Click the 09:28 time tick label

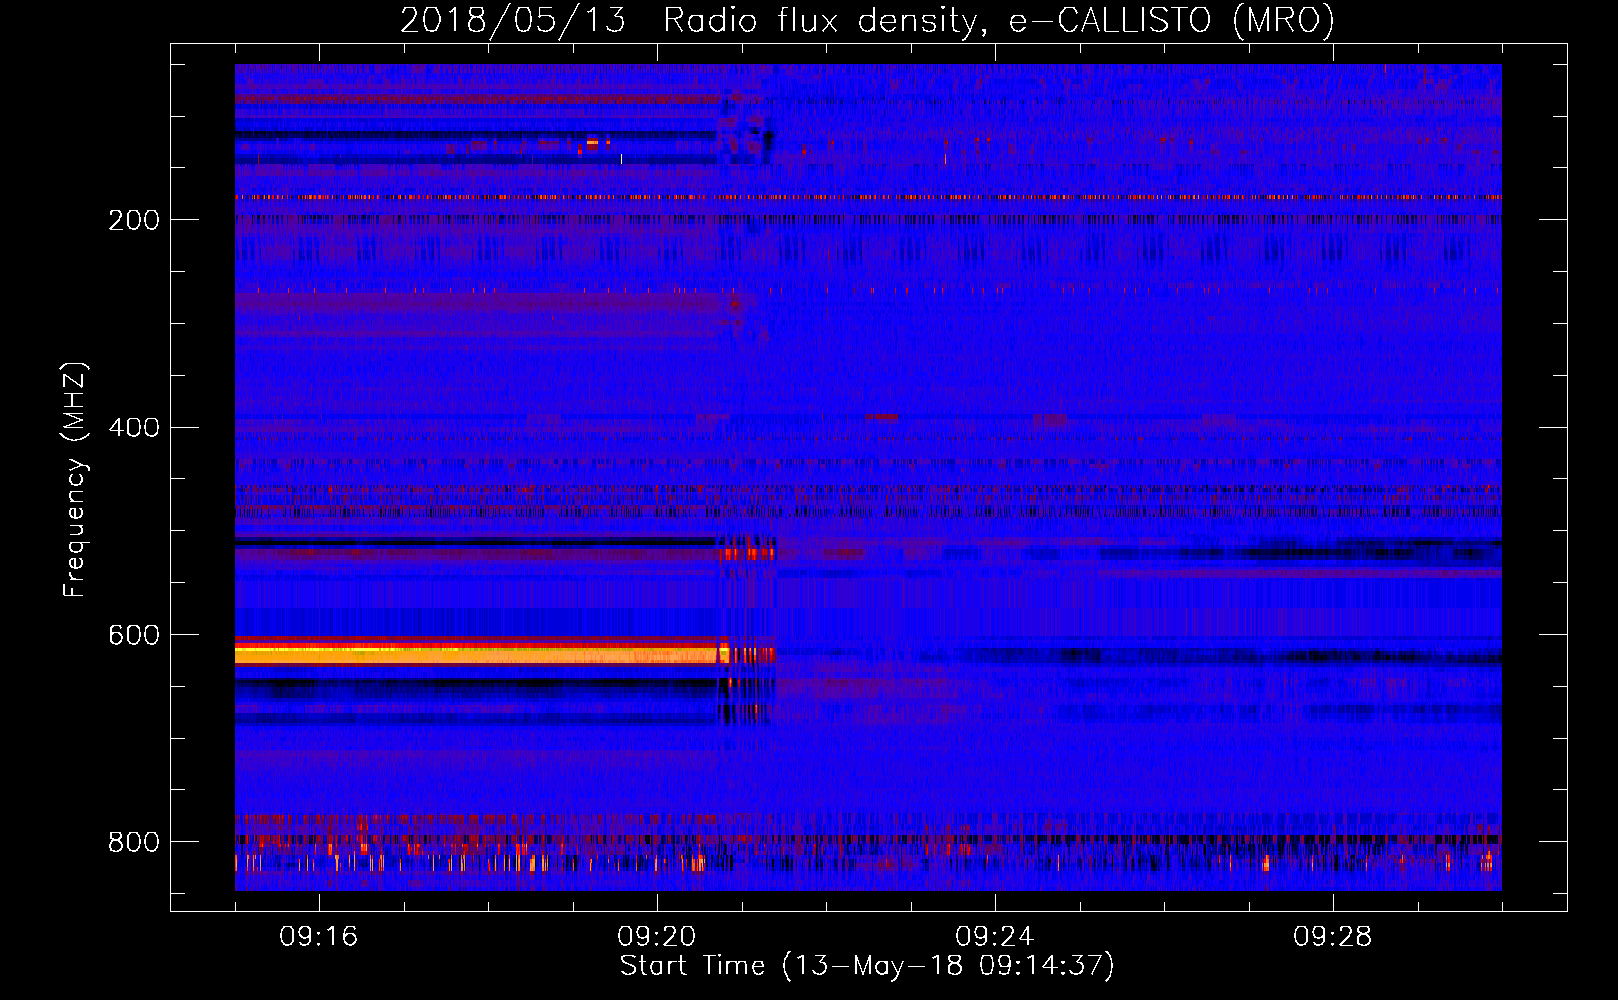(1333, 937)
